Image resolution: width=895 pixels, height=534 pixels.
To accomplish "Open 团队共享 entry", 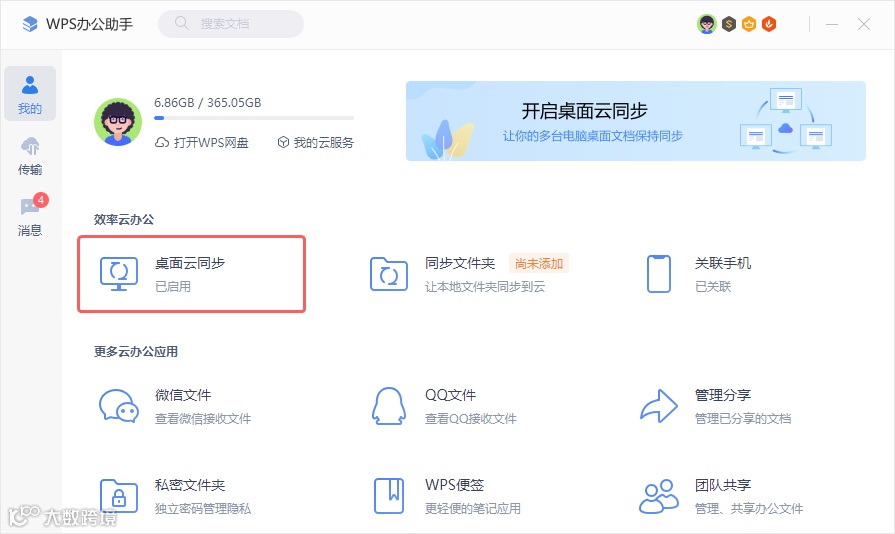I will click(722, 496).
